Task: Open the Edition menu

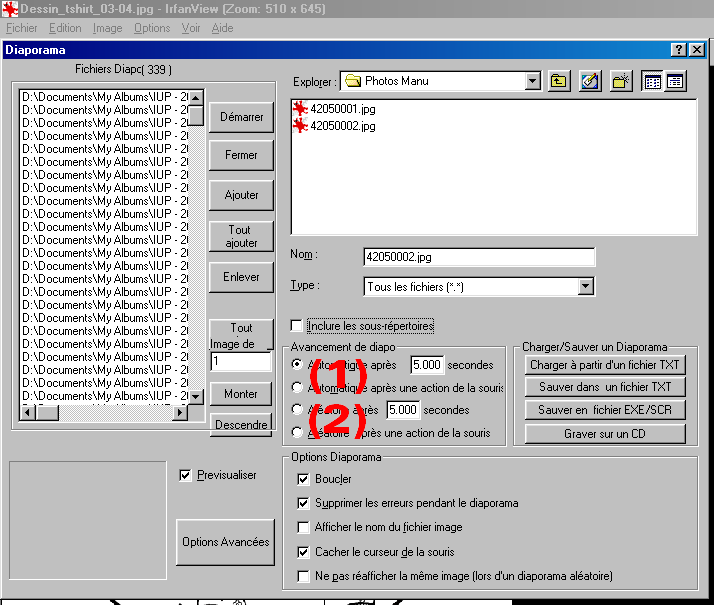Action: 65,28
